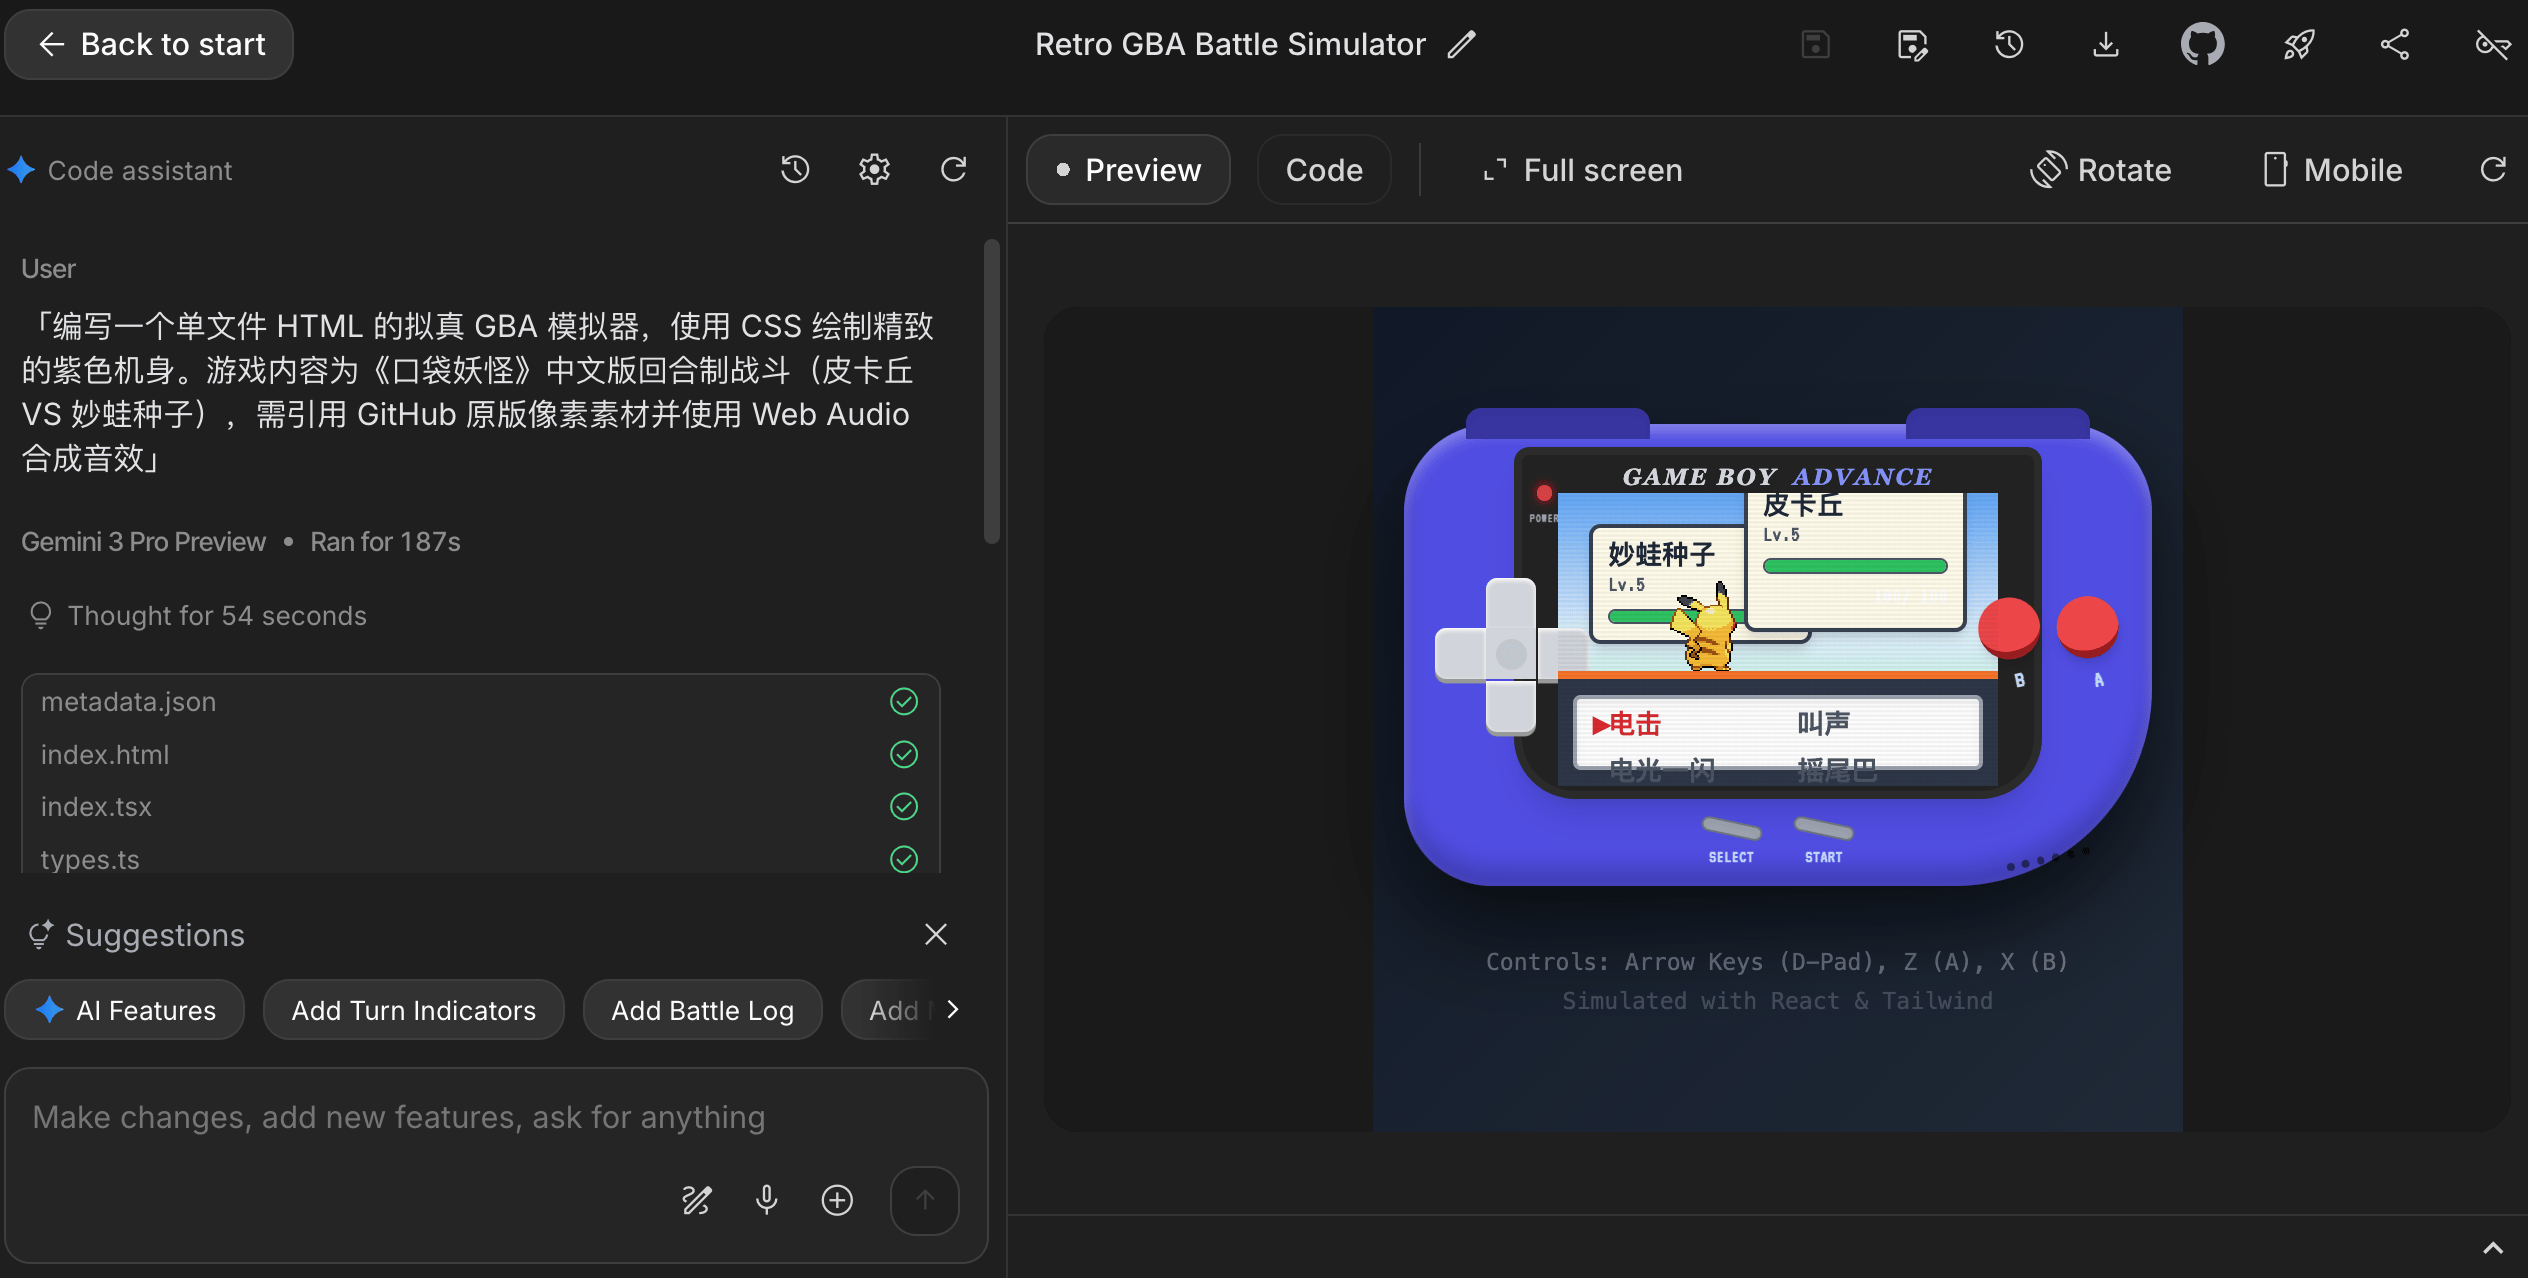Click the chat panel scrollbar
The height and width of the screenshot is (1278, 2528).
[x=992, y=392]
